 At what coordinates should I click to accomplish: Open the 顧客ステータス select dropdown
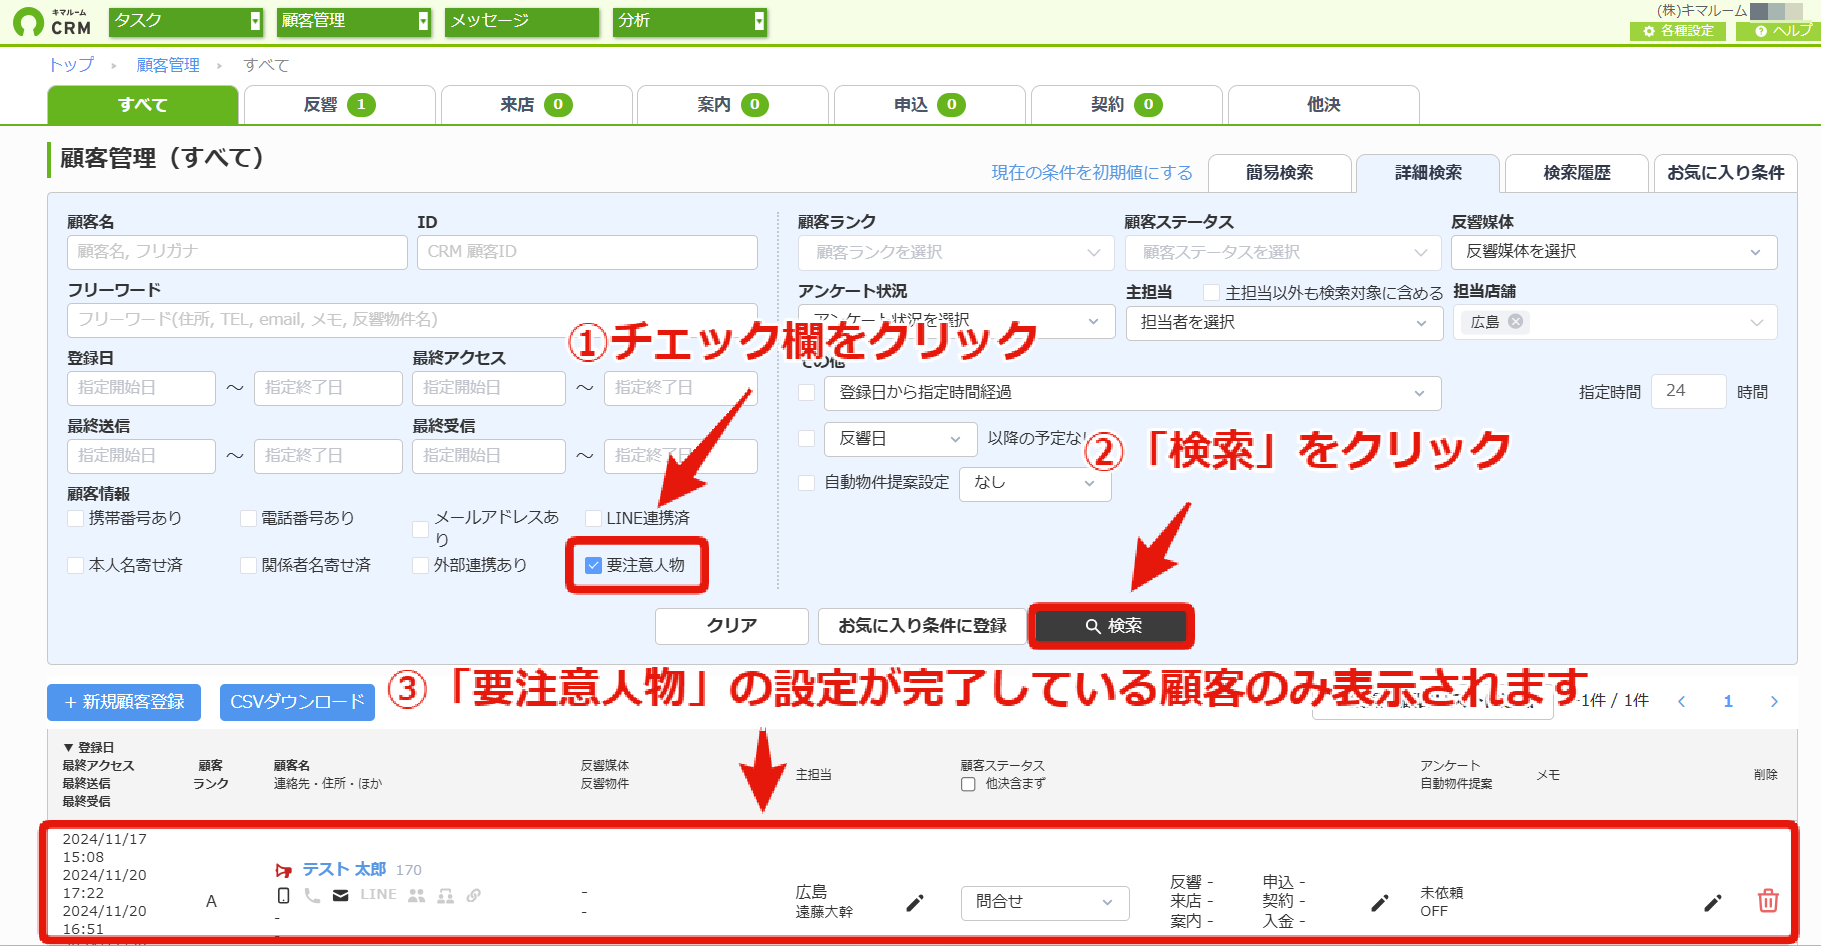(1283, 252)
